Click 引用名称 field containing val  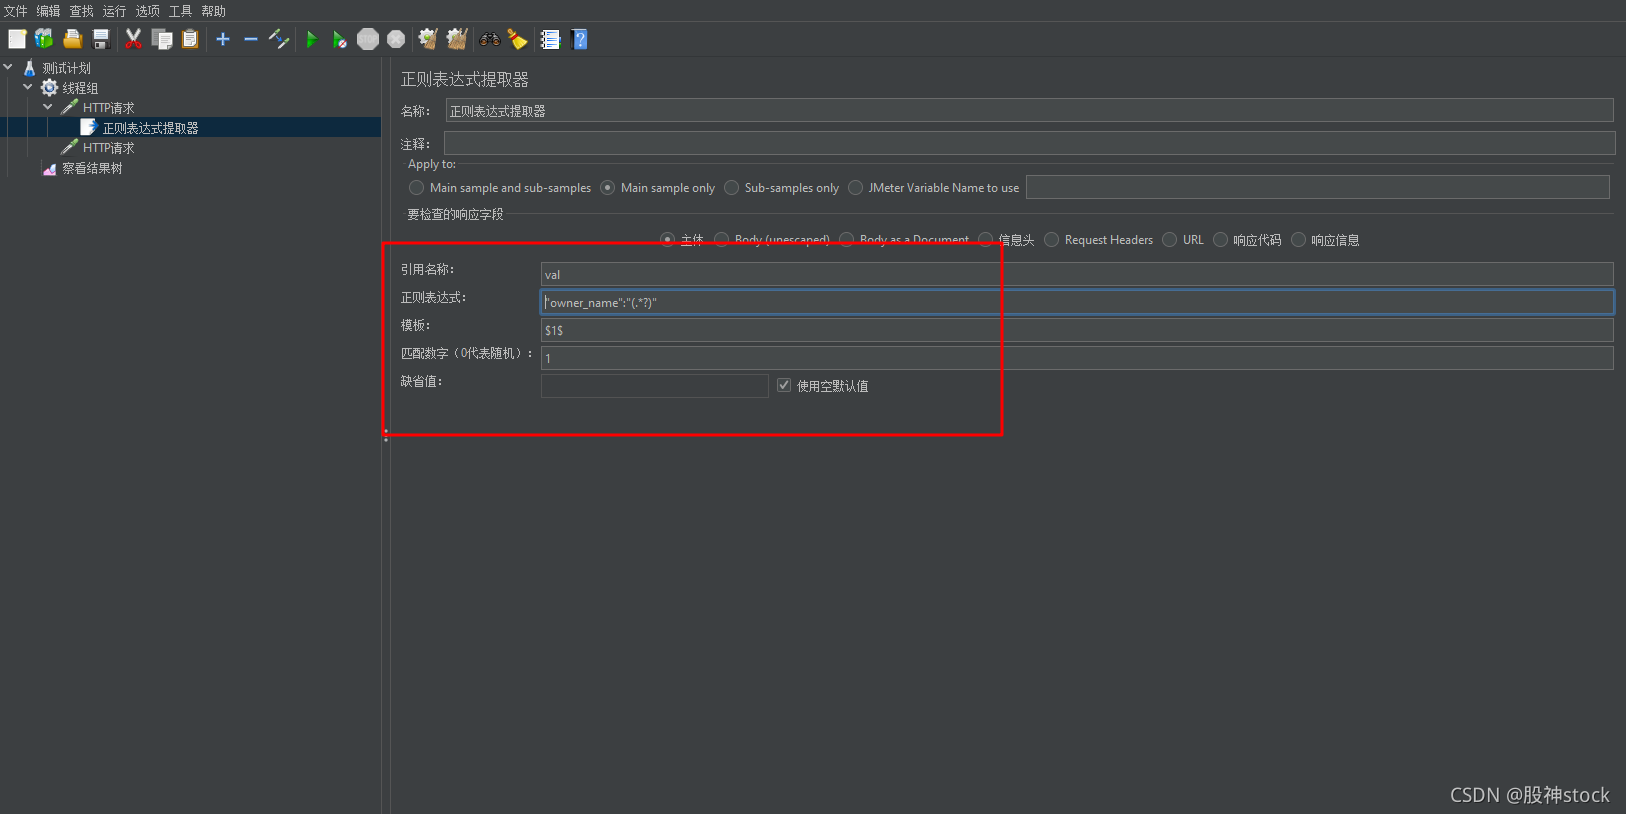(x=1077, y=274)
